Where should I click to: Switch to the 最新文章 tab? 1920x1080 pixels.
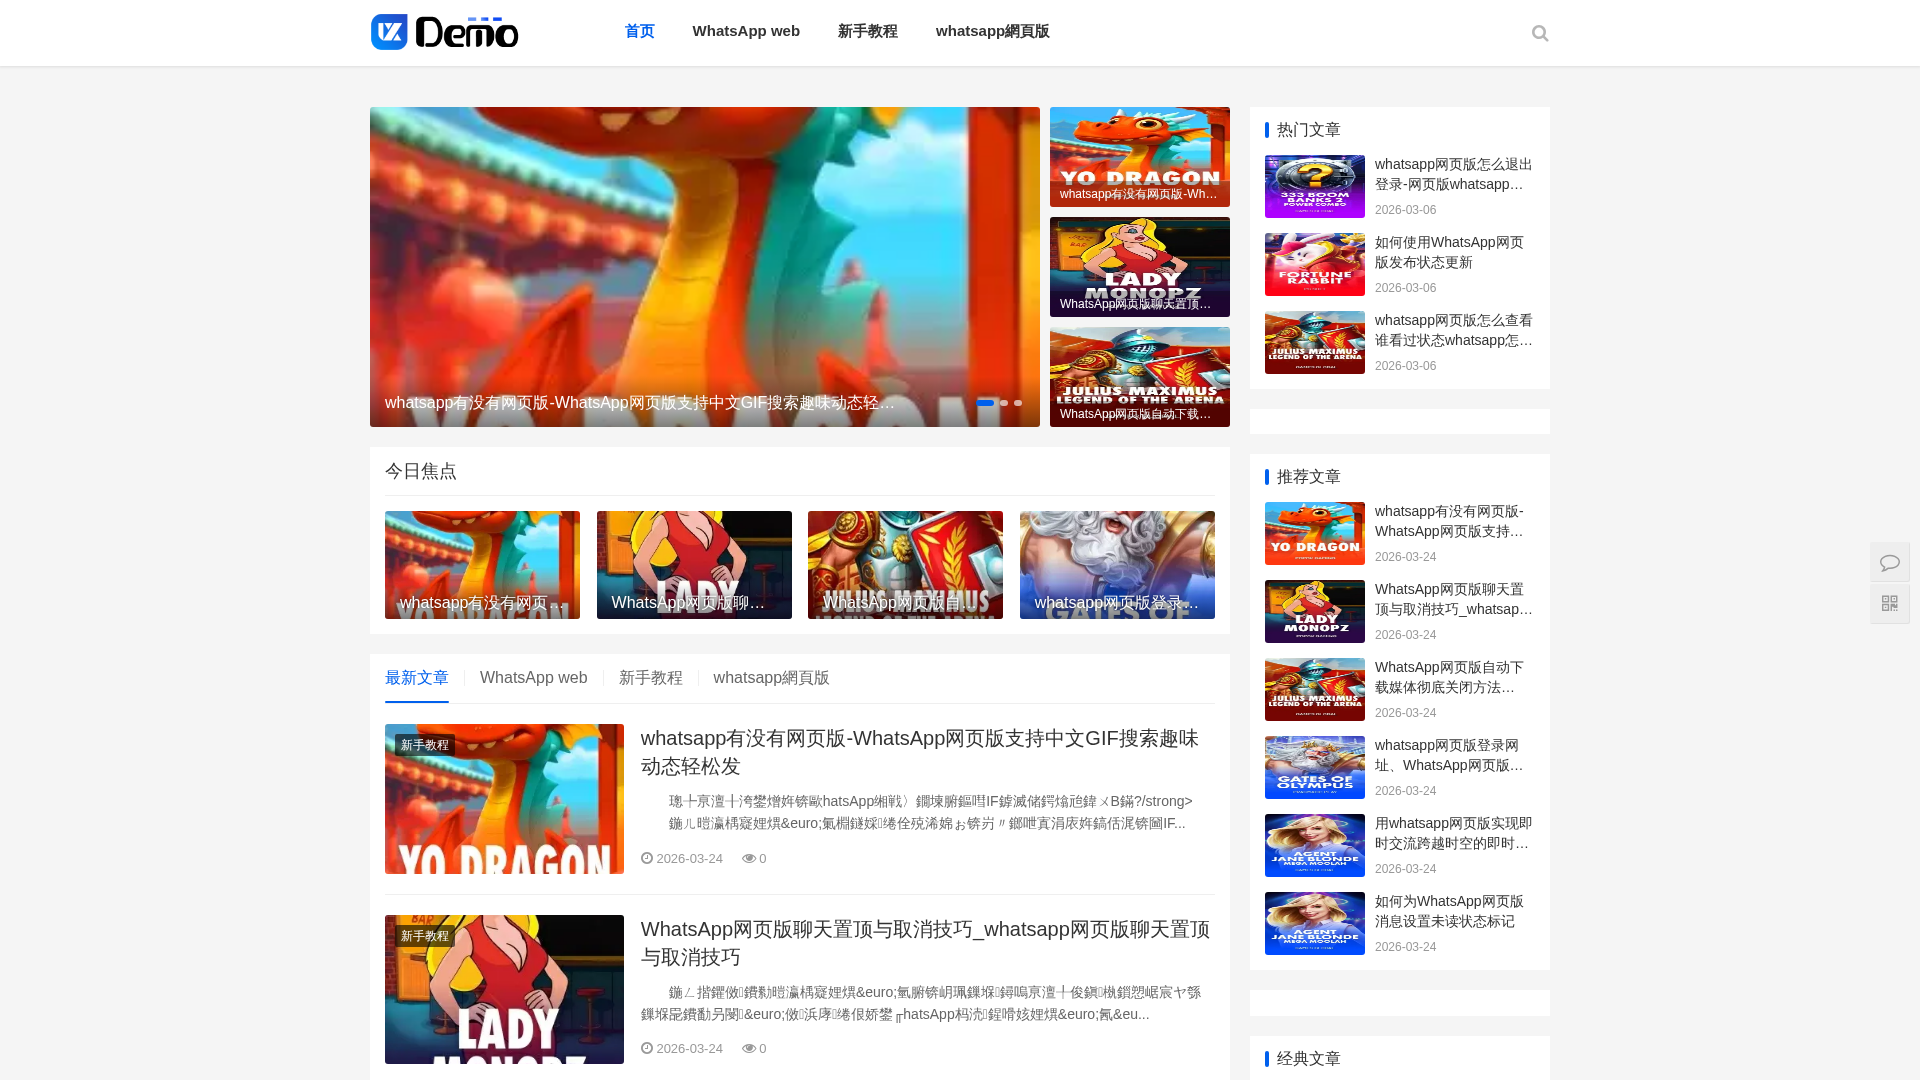point(417,678)
